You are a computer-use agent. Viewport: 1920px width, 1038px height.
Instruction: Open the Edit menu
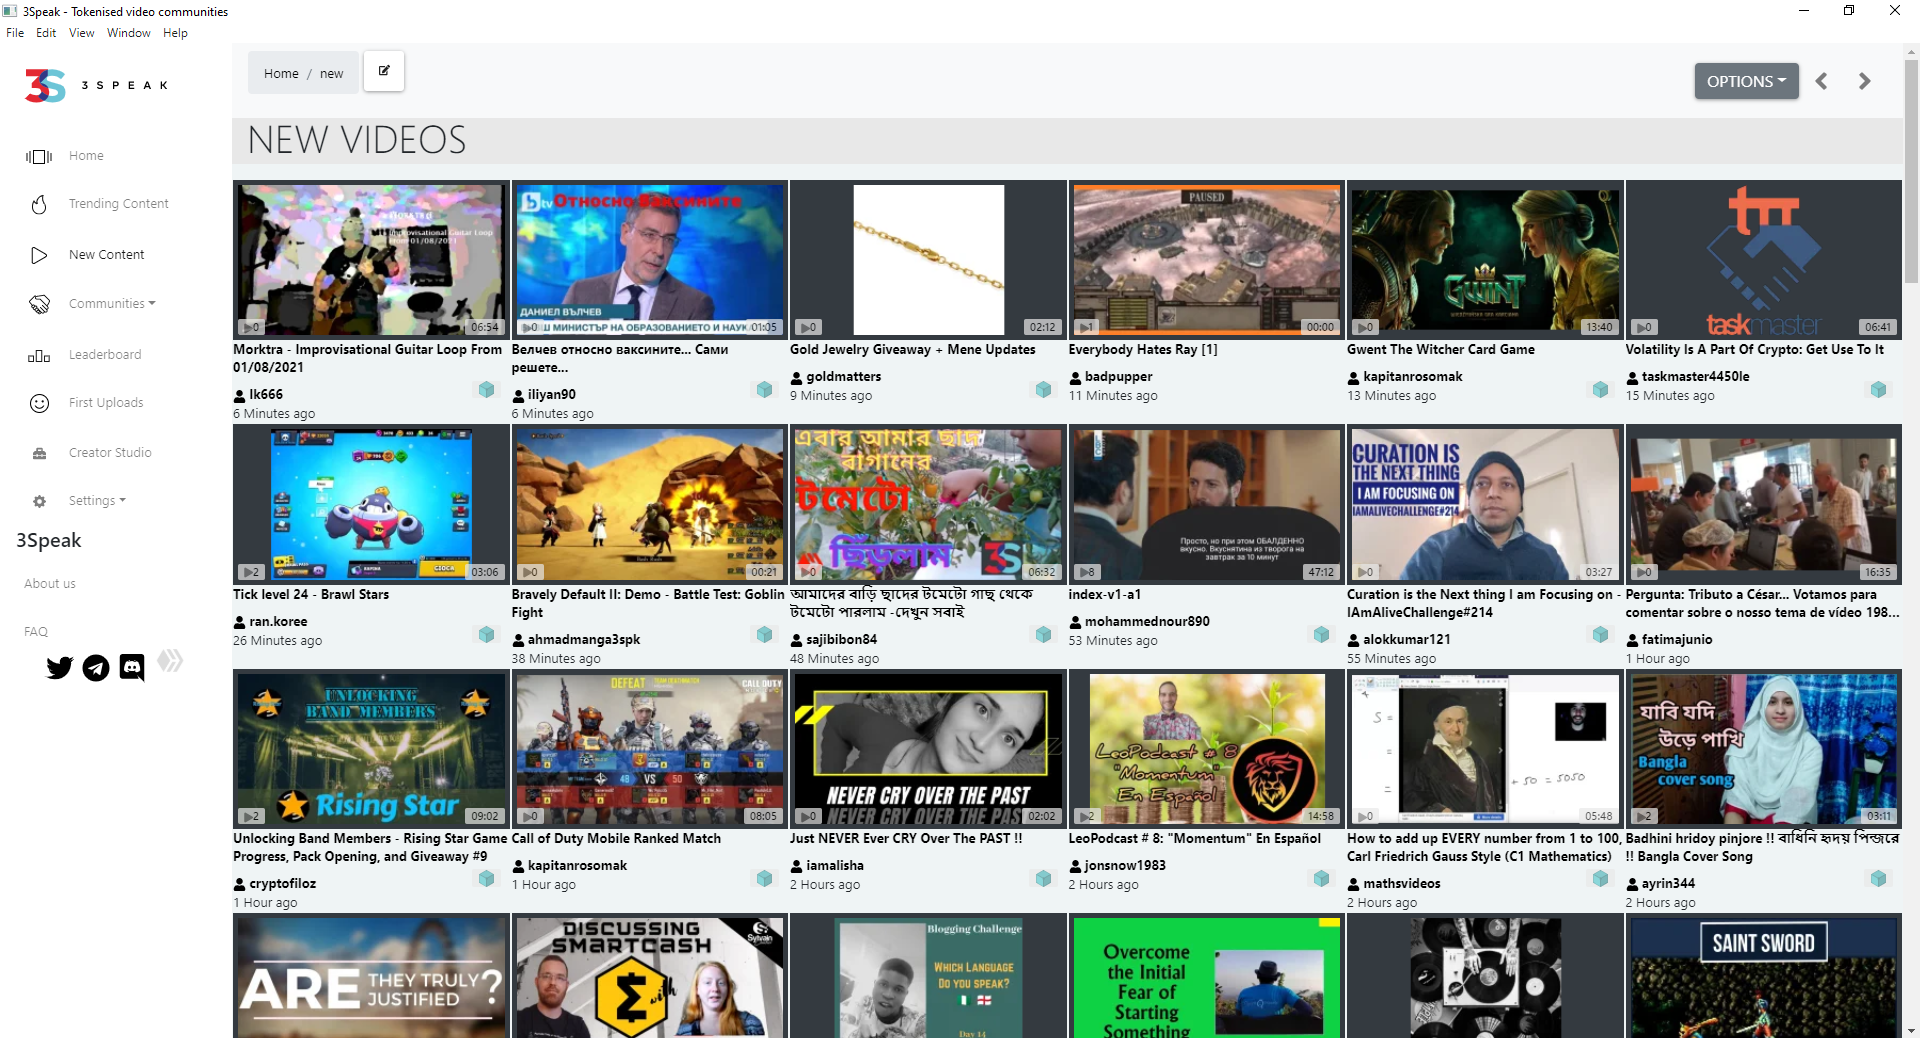click(x=46, y=33)
